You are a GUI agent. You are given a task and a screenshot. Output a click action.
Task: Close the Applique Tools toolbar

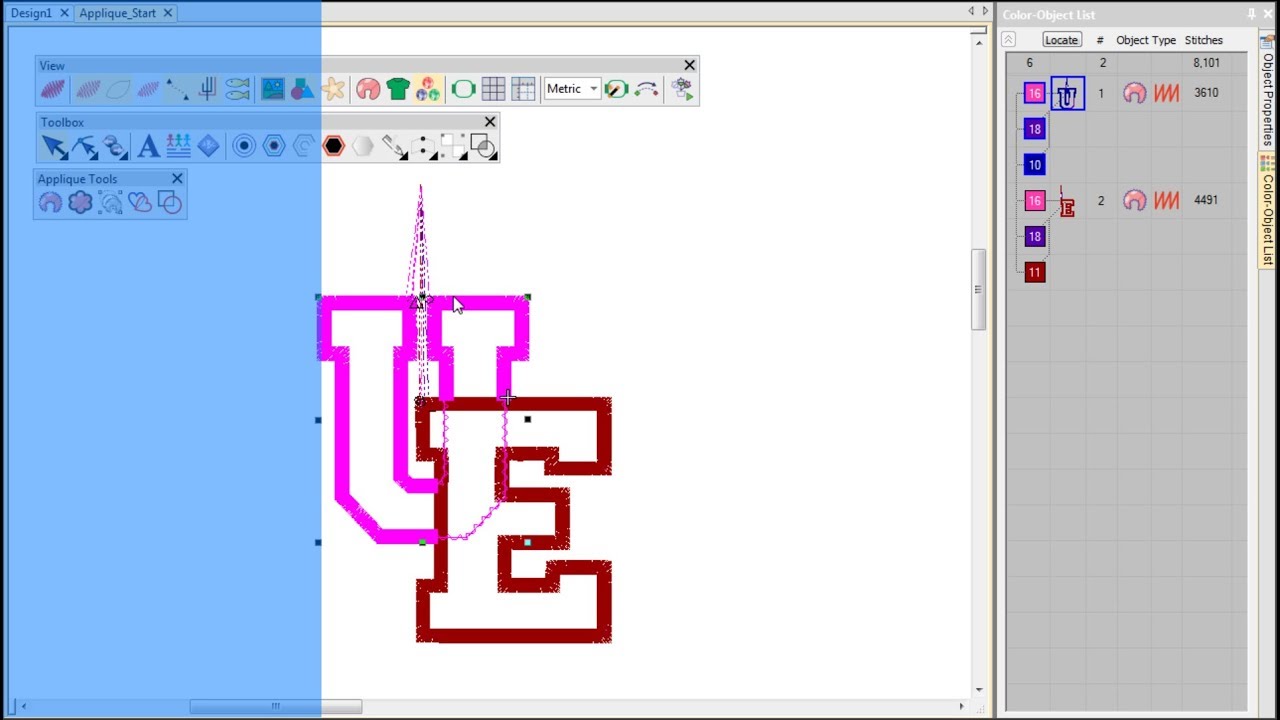177,179
